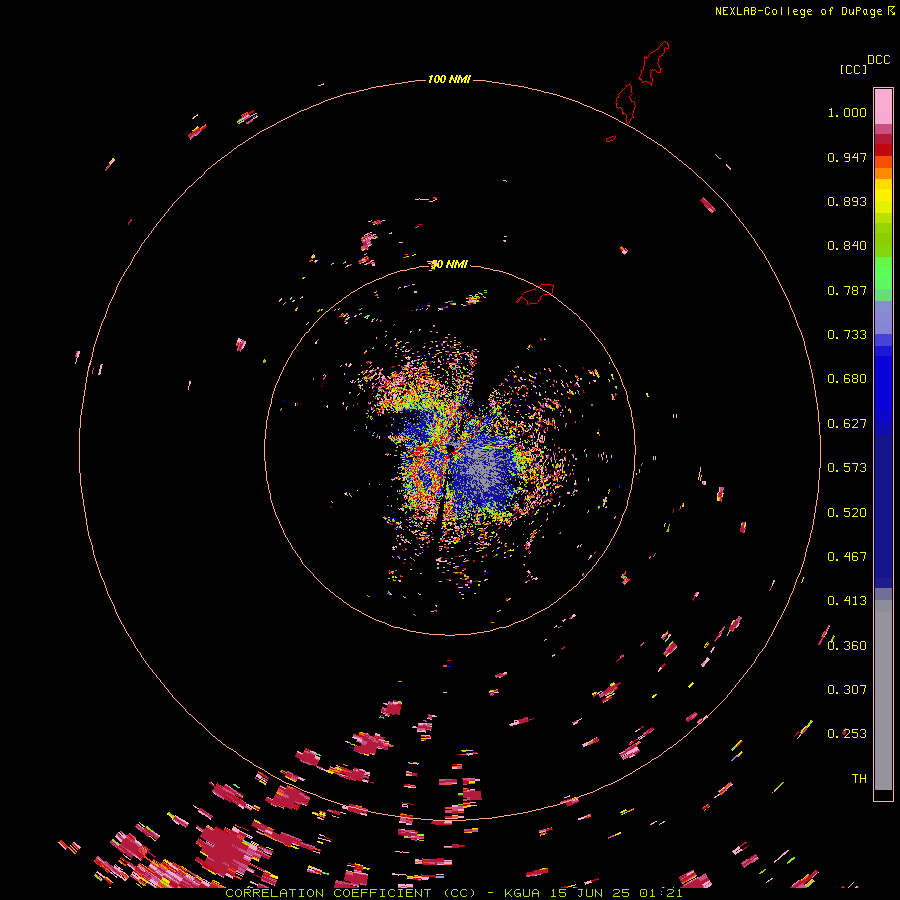Viewport: 900px width, 900px height.
Task: Click the 0.840 scale value
Action: pos(847,246)
